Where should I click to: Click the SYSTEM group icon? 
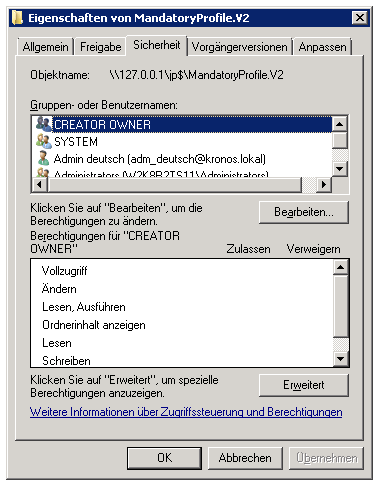click(x=44, y=141)
